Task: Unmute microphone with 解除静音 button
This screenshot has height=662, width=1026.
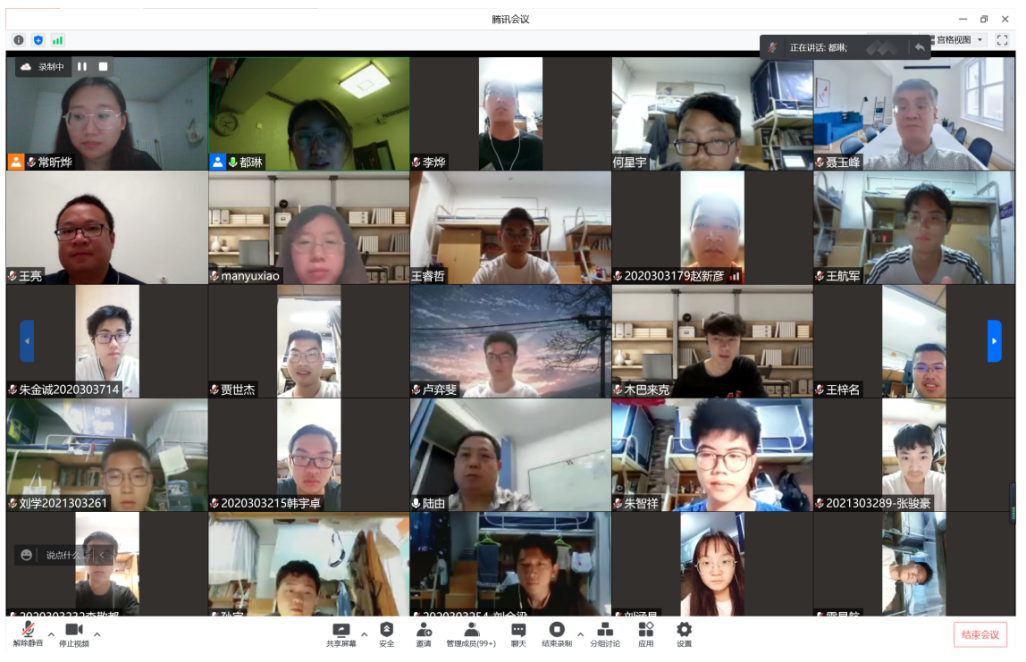Action: (29, 634)
